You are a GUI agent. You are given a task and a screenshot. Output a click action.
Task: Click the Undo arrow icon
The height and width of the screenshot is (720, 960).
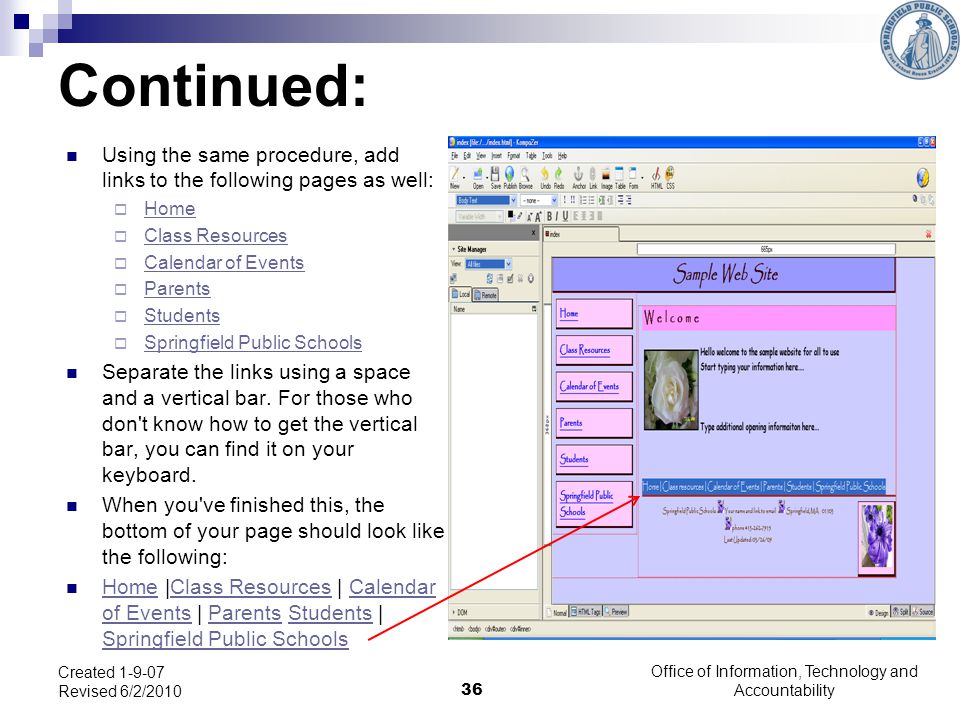pyautogui.click(x=545, y=174)
